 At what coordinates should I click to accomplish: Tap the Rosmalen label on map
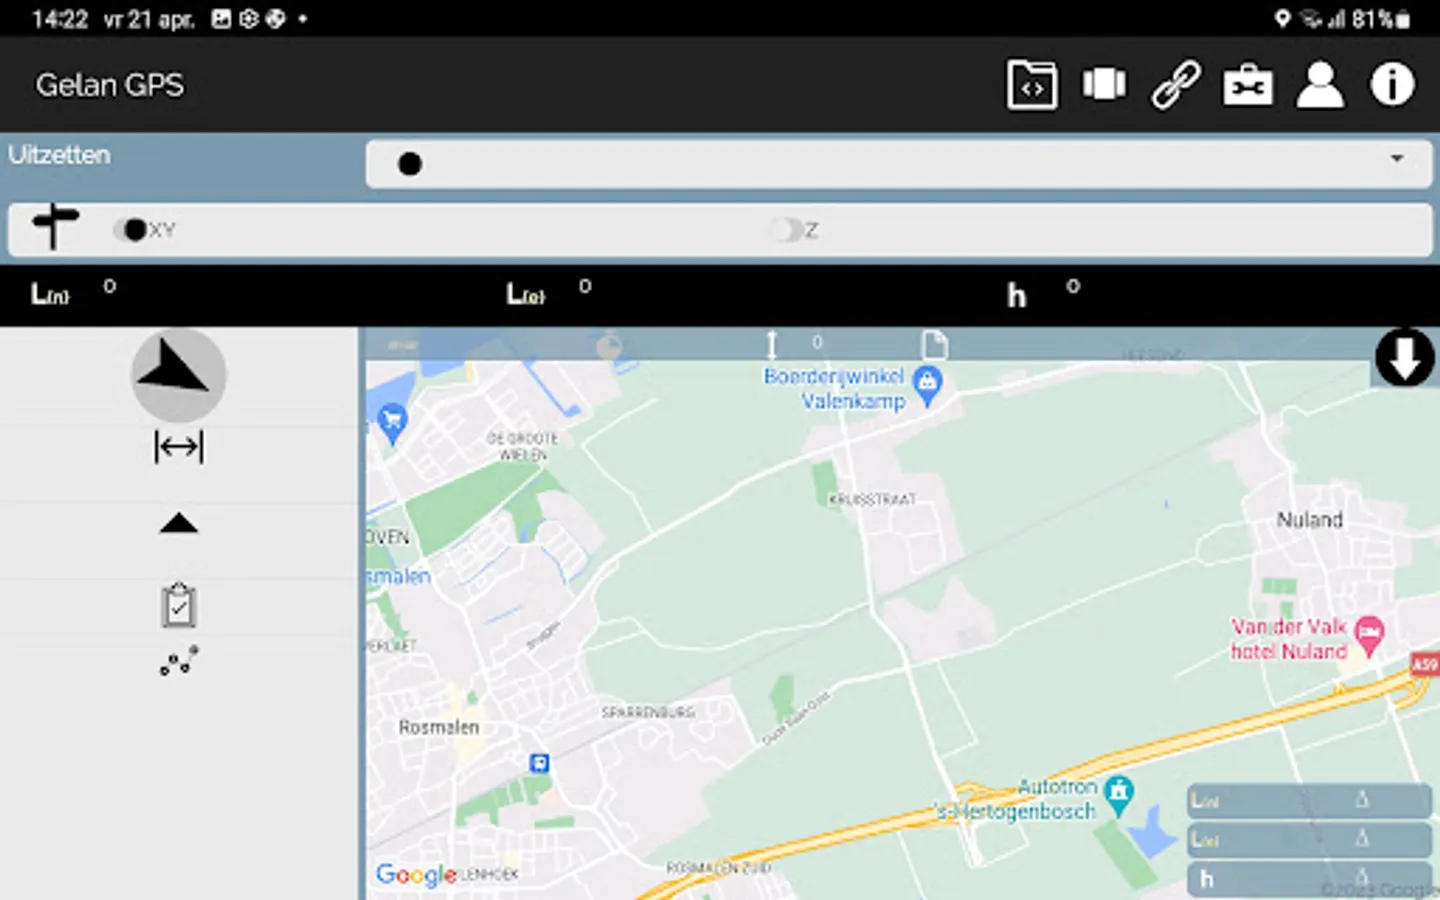(439, 727)
